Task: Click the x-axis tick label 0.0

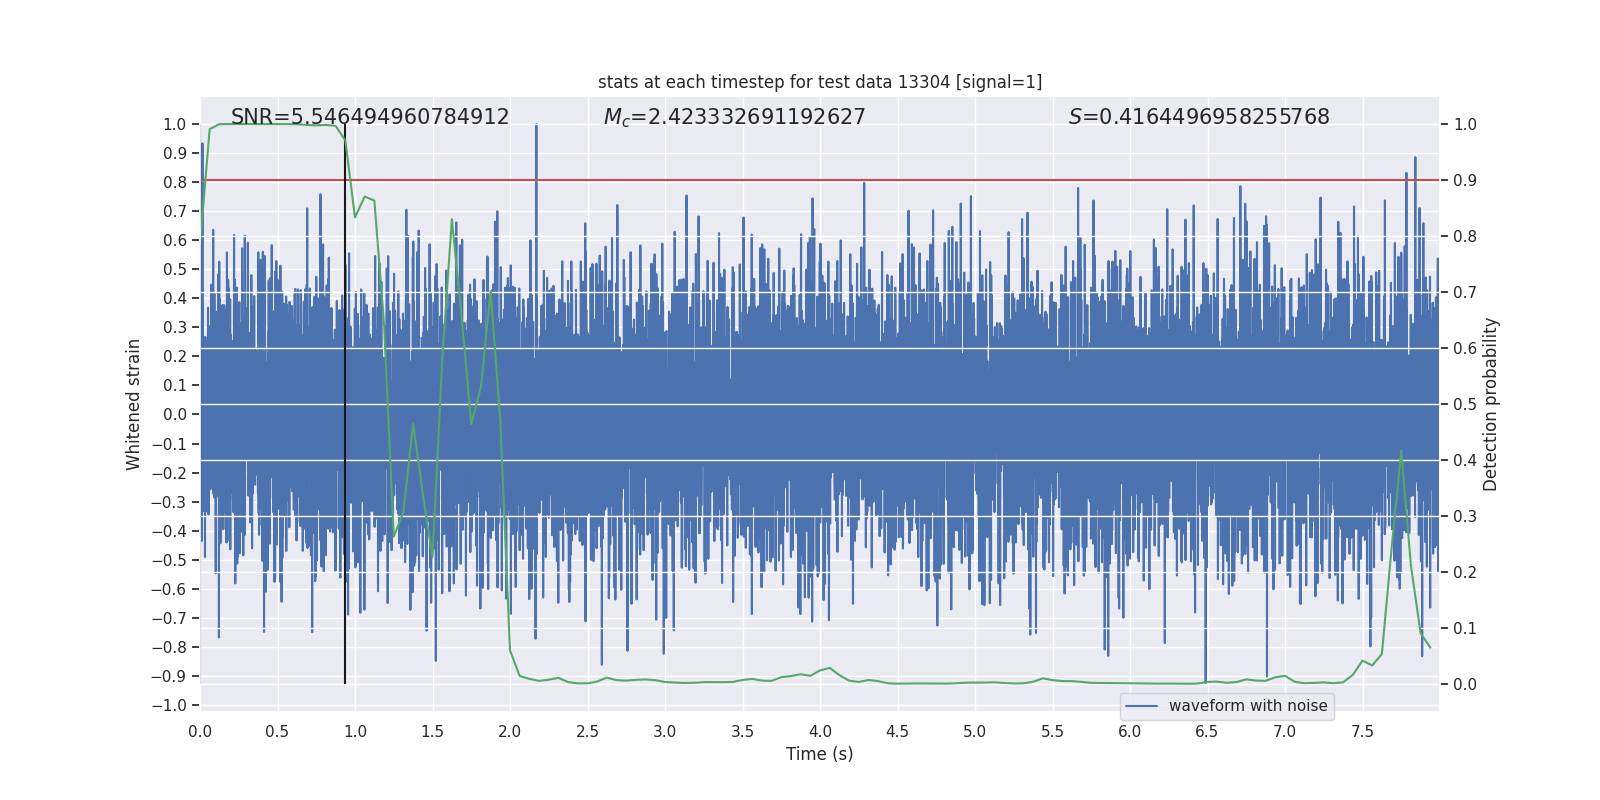Action: tap(200, 731)
